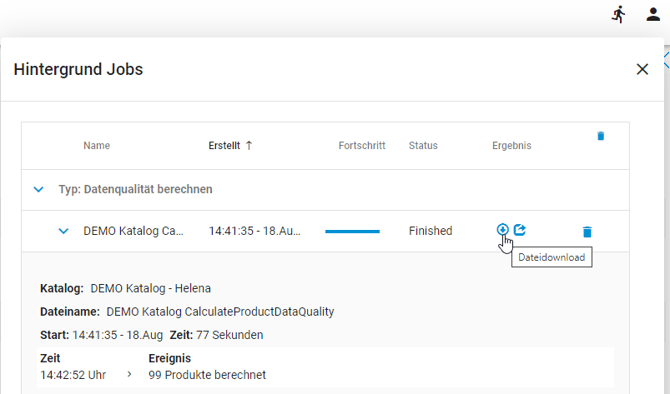Click the Start 14:41:35 - 18.Aug value
670x394 pixels.
point(118,335)
